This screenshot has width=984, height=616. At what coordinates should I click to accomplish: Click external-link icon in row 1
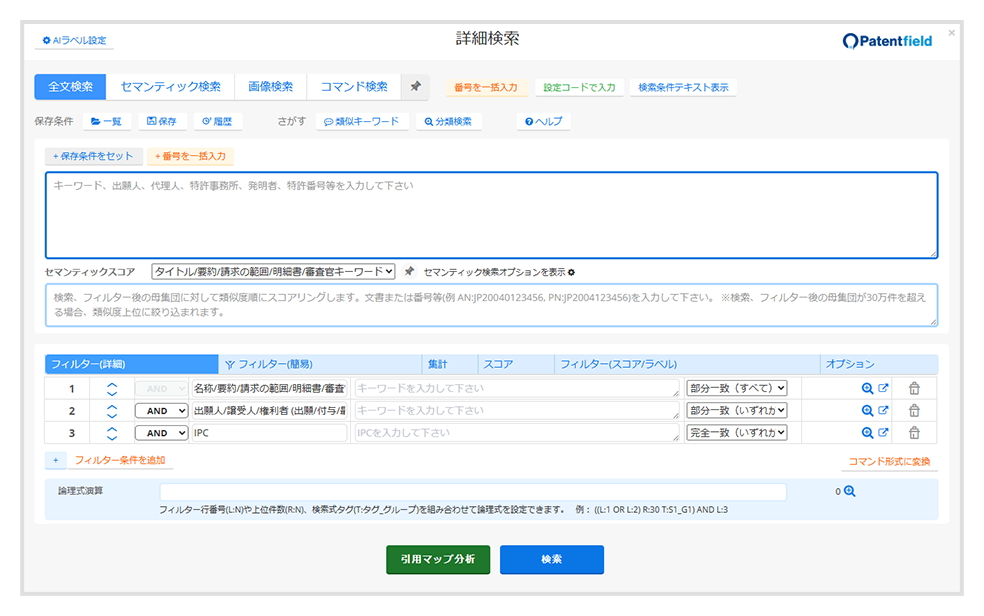pos(883,388)
